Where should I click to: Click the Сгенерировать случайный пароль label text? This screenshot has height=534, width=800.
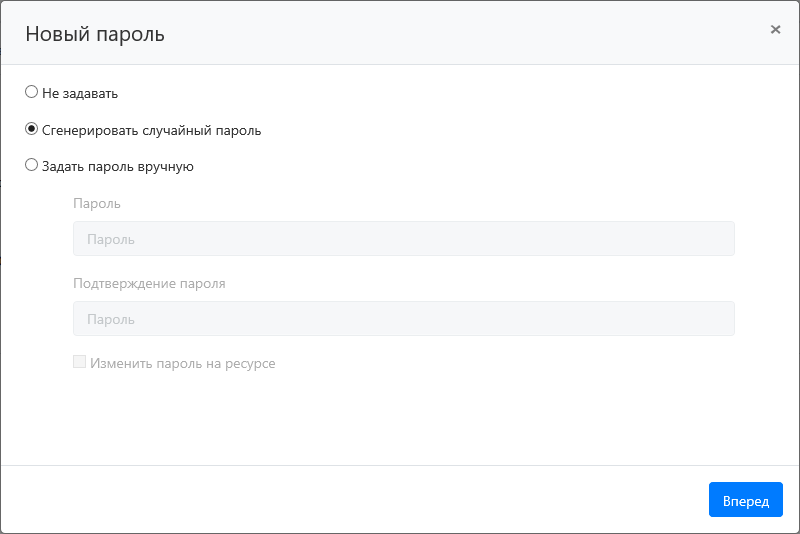151,130
